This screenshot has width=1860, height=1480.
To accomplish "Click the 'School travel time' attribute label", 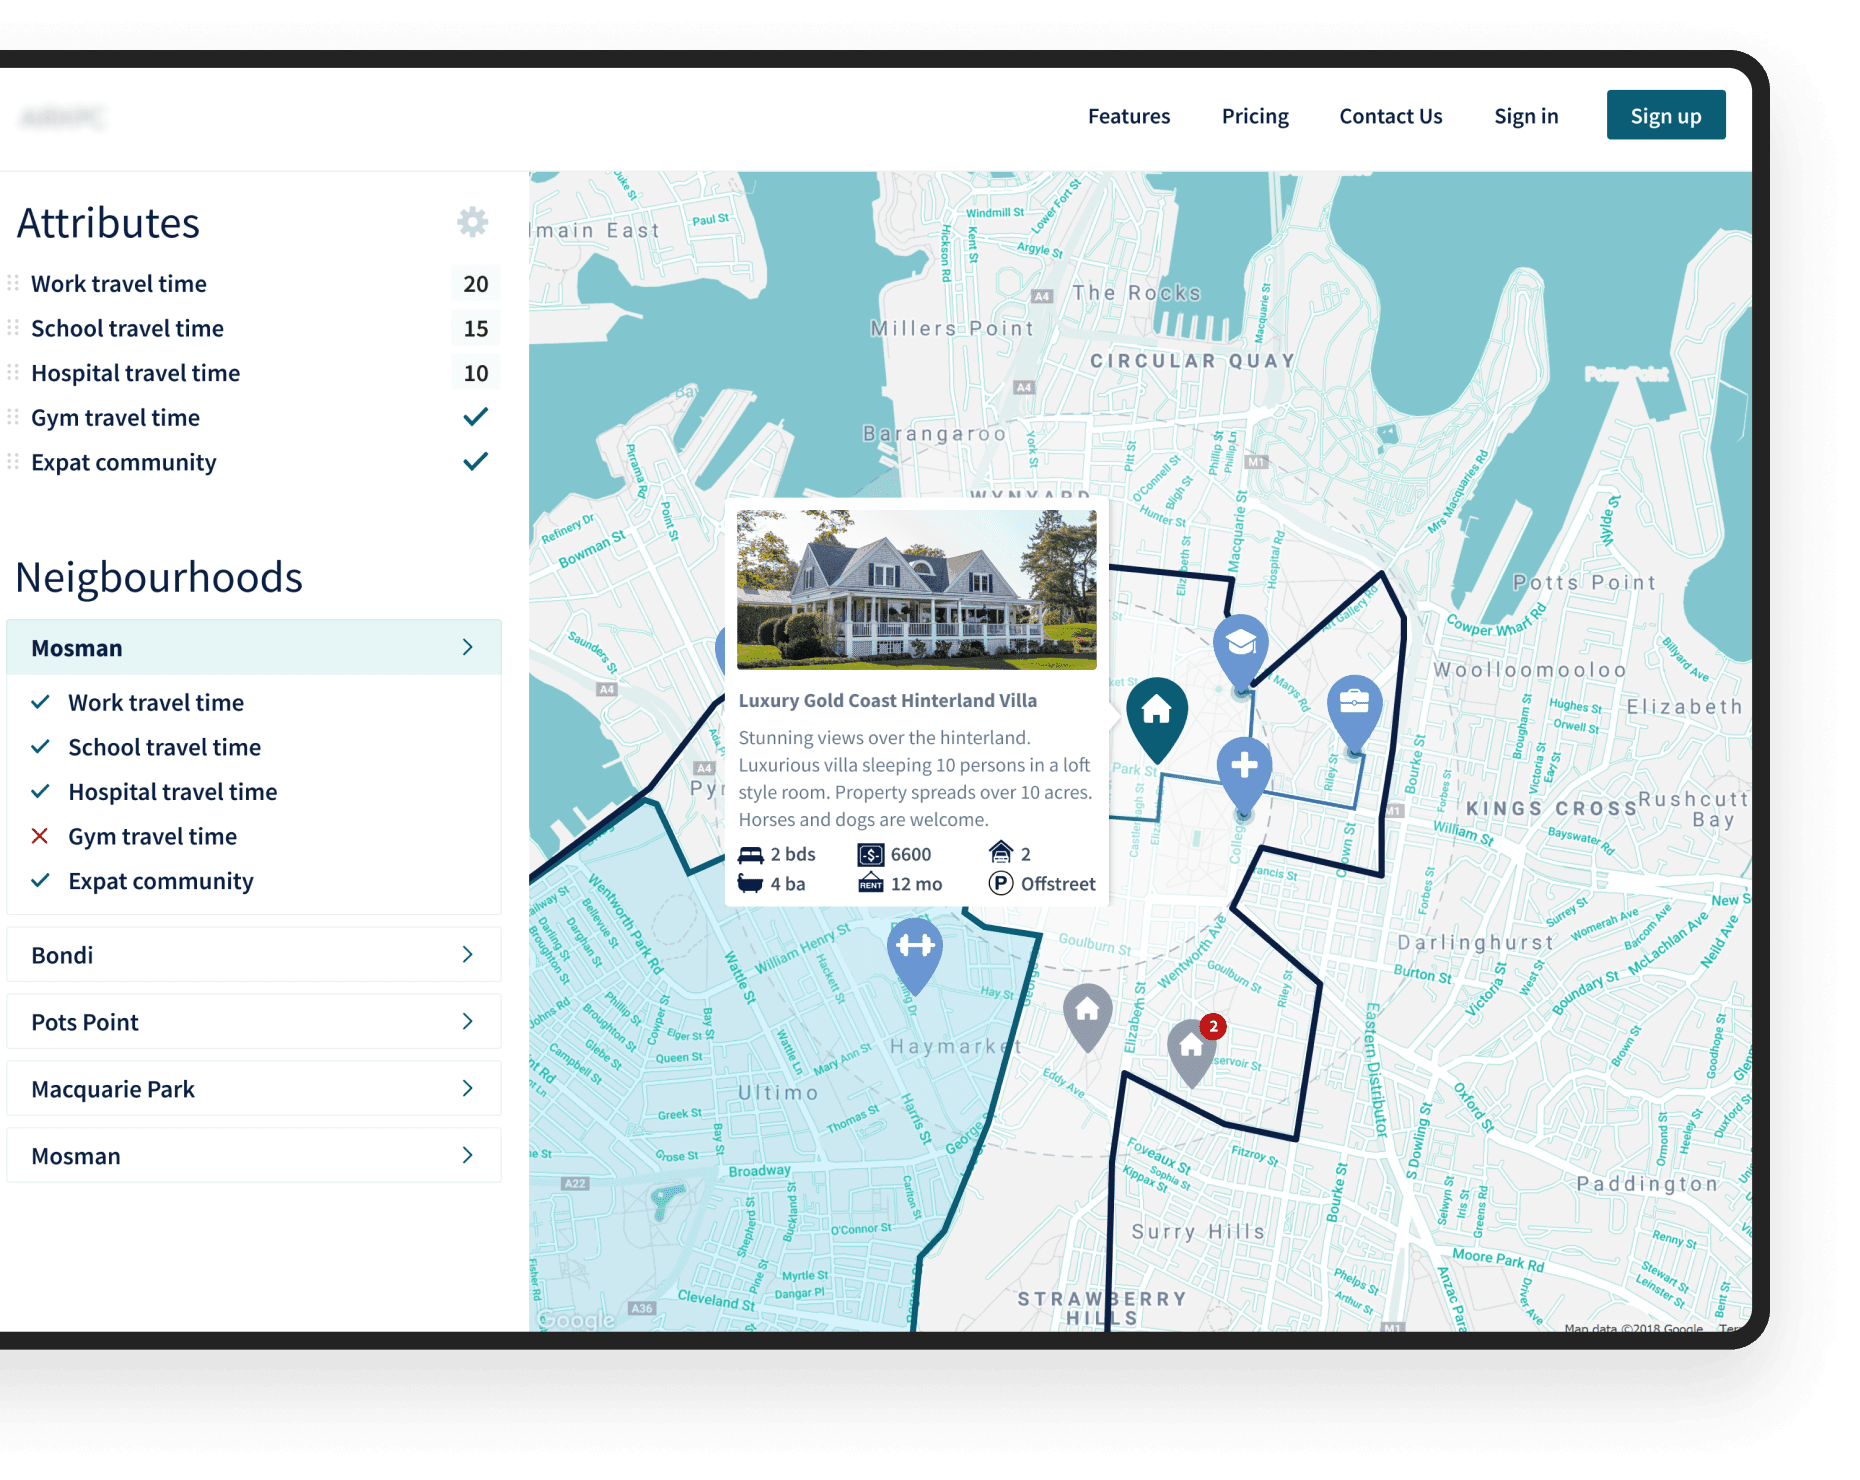I will [127, 328].
